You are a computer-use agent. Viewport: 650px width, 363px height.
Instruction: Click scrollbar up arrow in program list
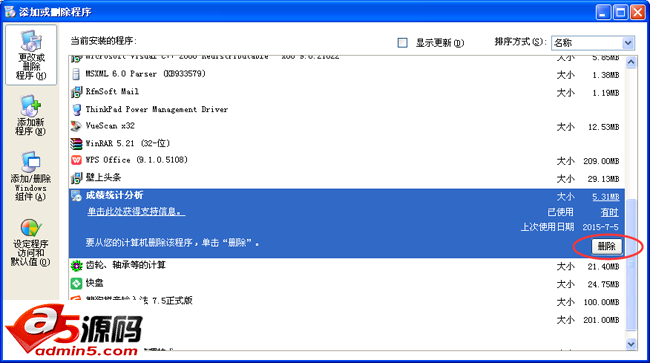click(631, 63)
